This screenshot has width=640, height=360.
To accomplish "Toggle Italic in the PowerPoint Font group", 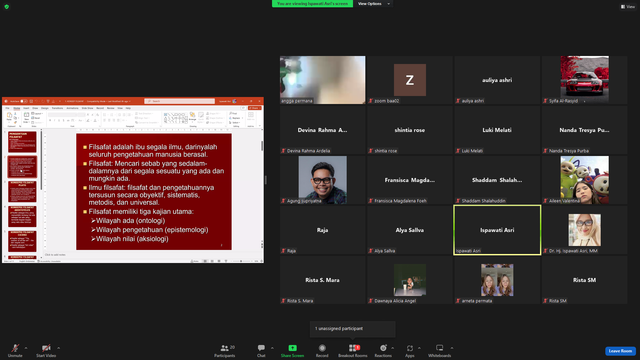I will point(54,120).
